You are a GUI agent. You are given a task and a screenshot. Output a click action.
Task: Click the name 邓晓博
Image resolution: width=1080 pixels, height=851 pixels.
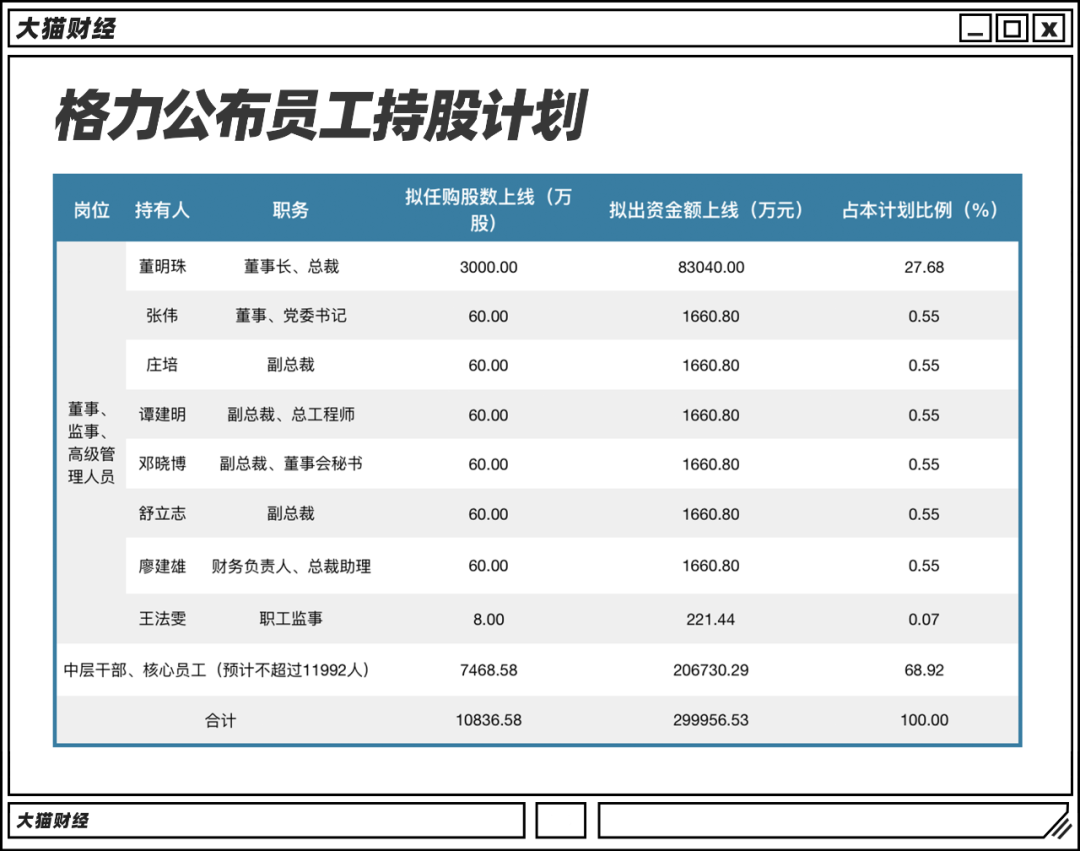[163, 463]
